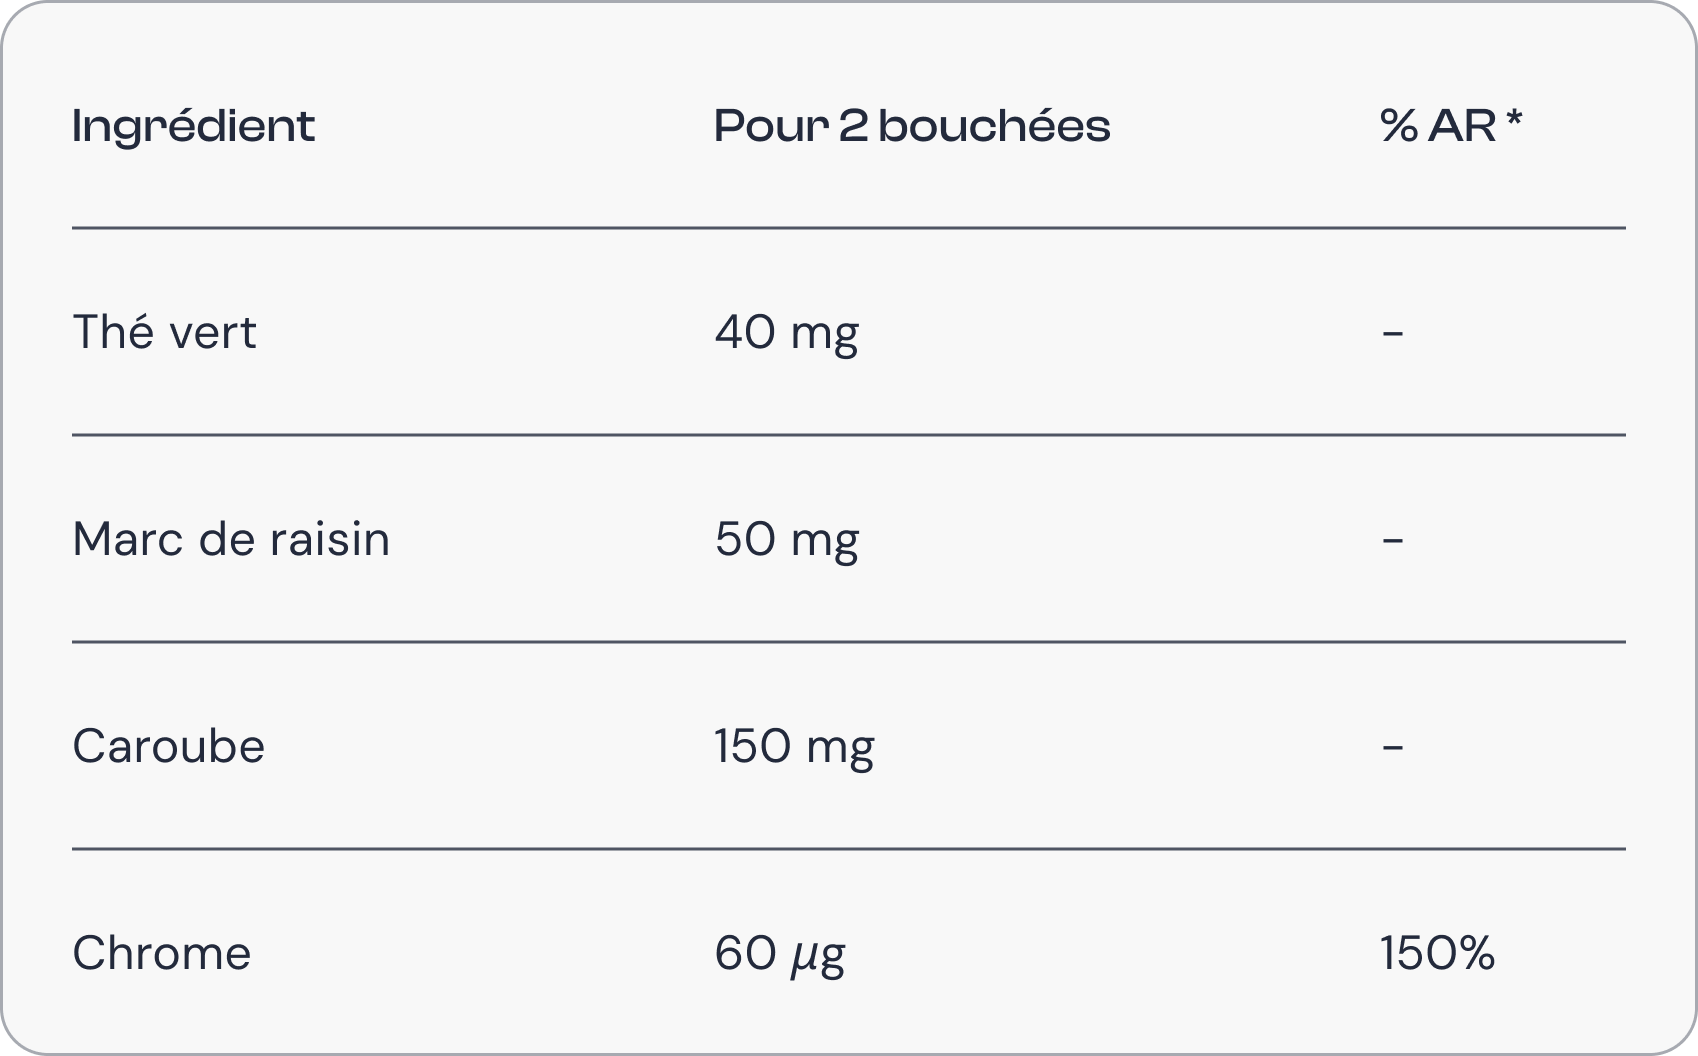Select the Thé vert ingredient name
Viewport: 1698px width, 1056px height.
tap(165, 332)
